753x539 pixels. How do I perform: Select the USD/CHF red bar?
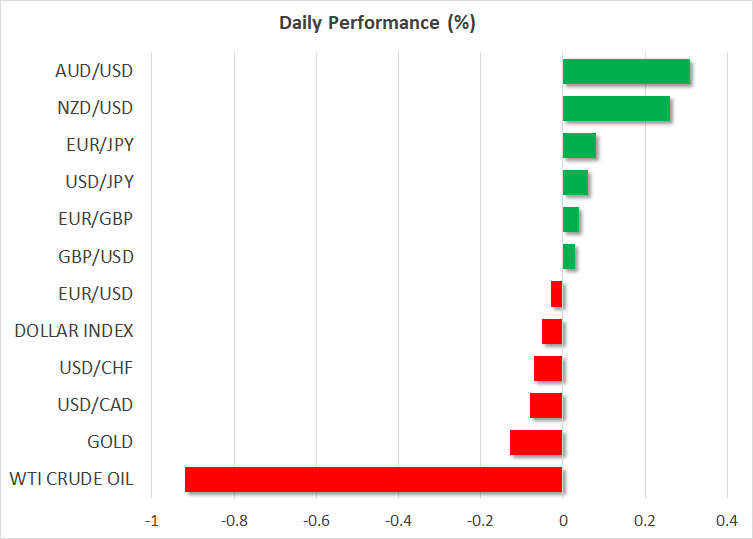coord(548,368)
